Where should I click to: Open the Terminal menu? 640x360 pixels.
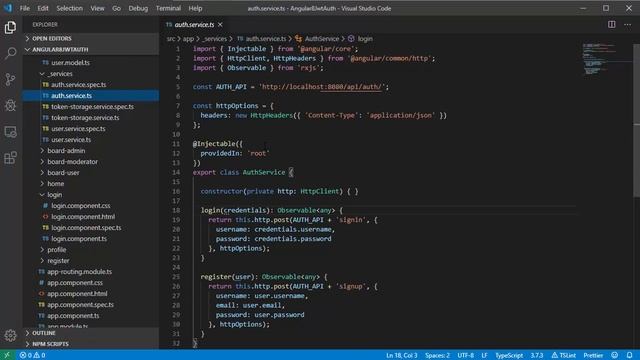click(168, 8)
